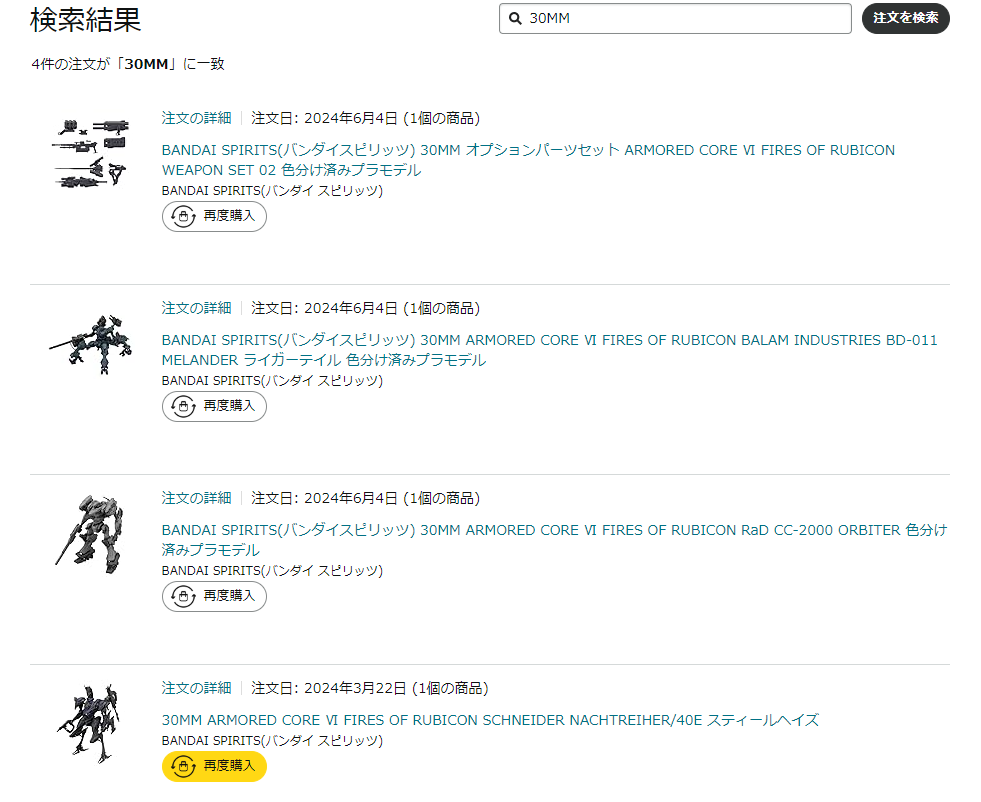Open the WEAPON SET 02 product title link
The image size is (981, 802).
tap(528, 160)
